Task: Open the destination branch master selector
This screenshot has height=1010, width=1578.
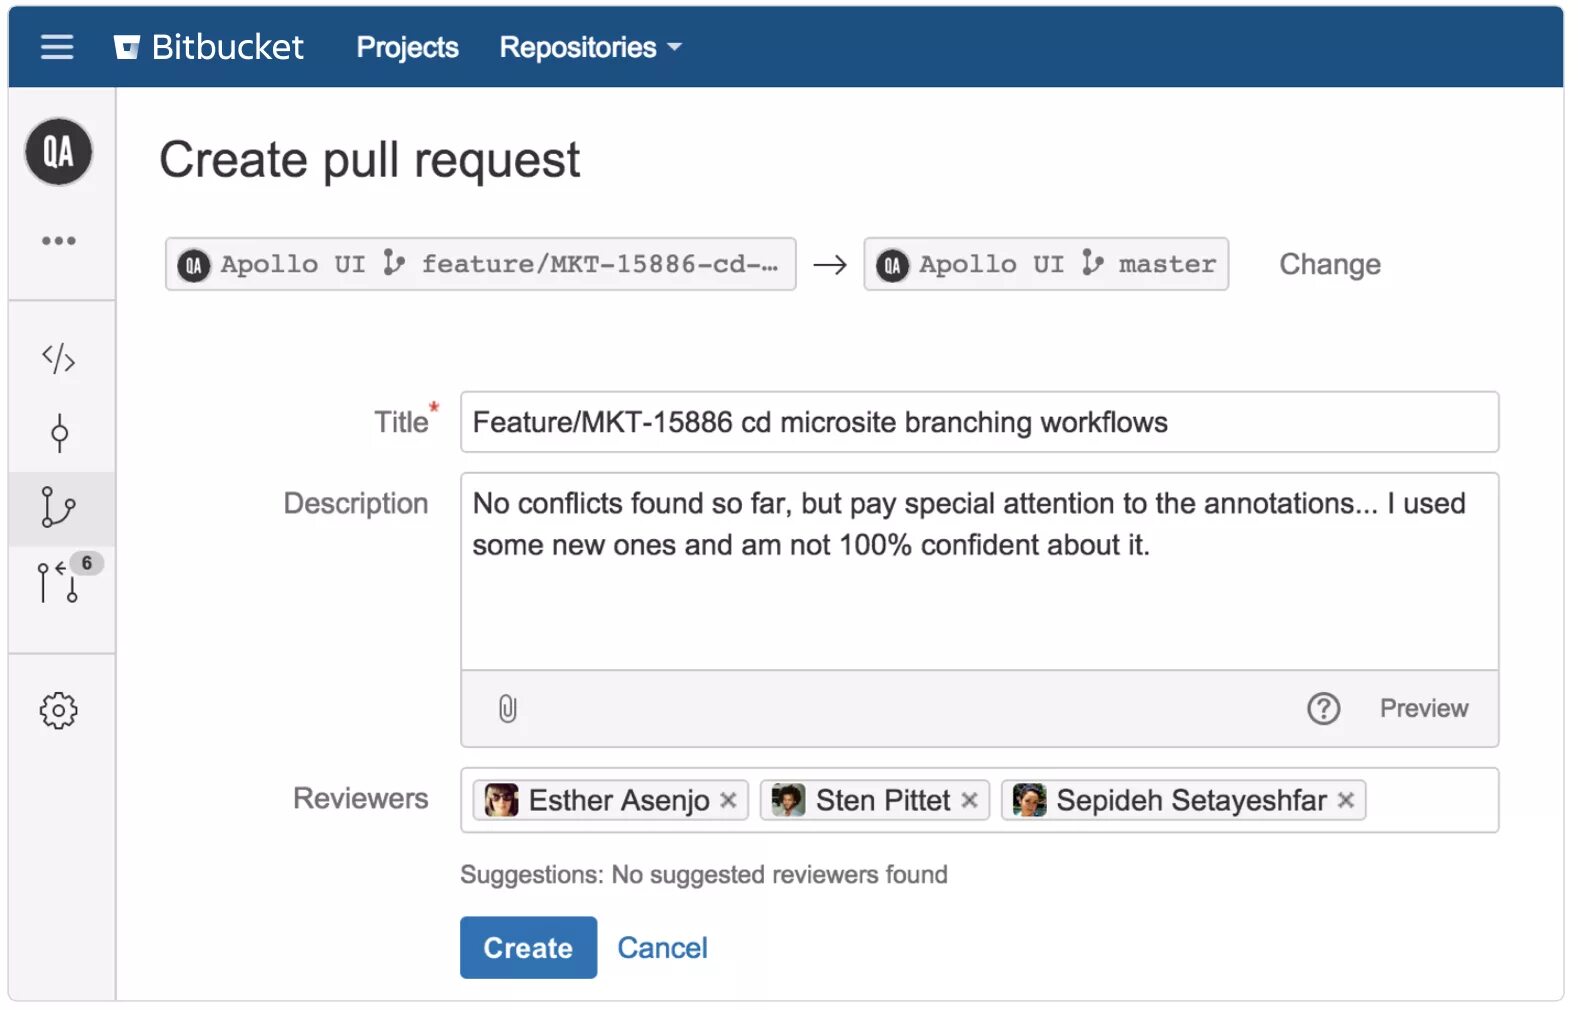Action: pos(1045,265)
